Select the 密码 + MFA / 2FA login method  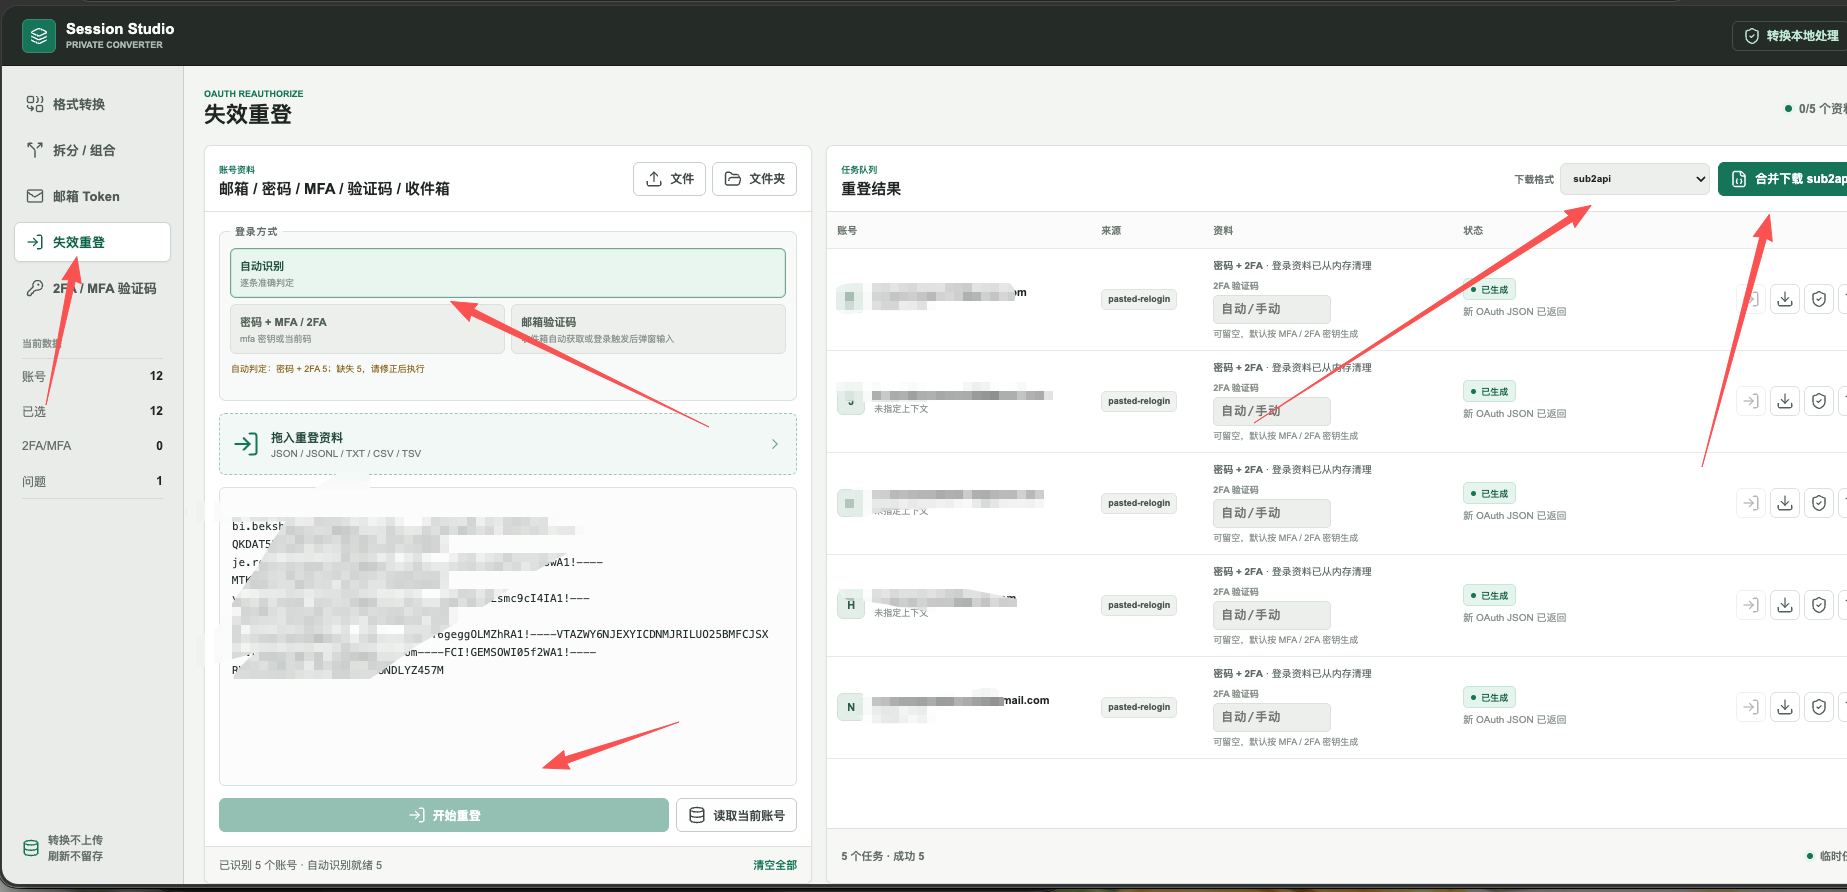point(367,329)
